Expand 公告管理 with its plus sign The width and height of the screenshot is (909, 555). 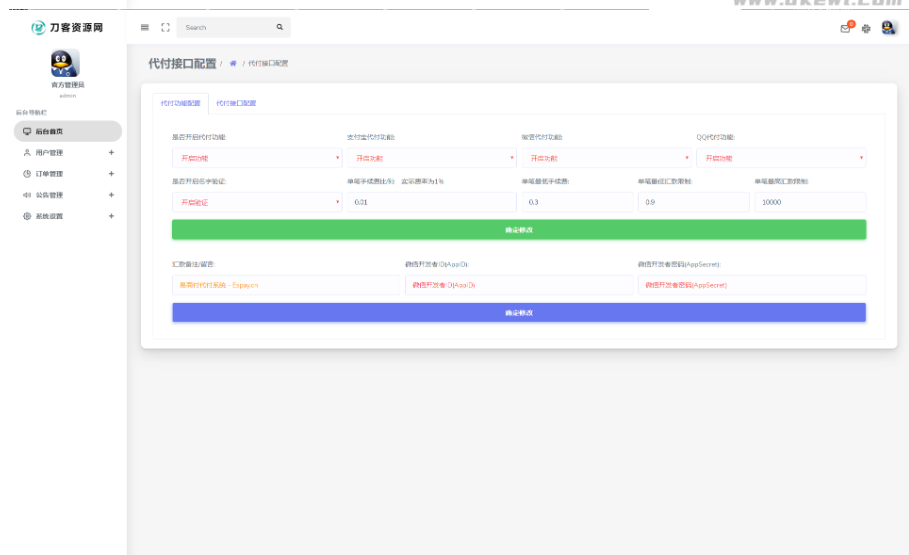coord(111,195)
